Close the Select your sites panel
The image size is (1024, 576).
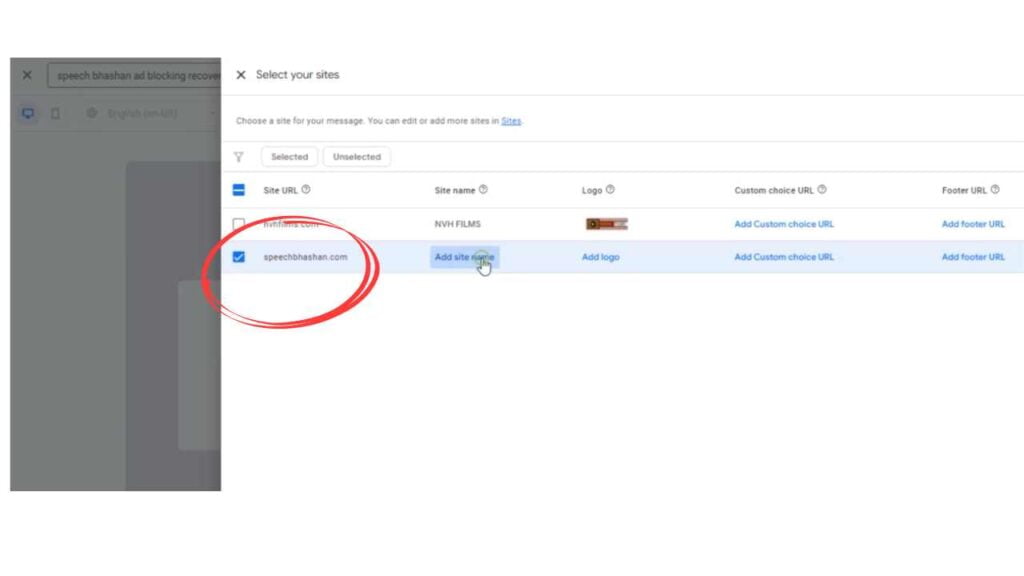point(241,75)
